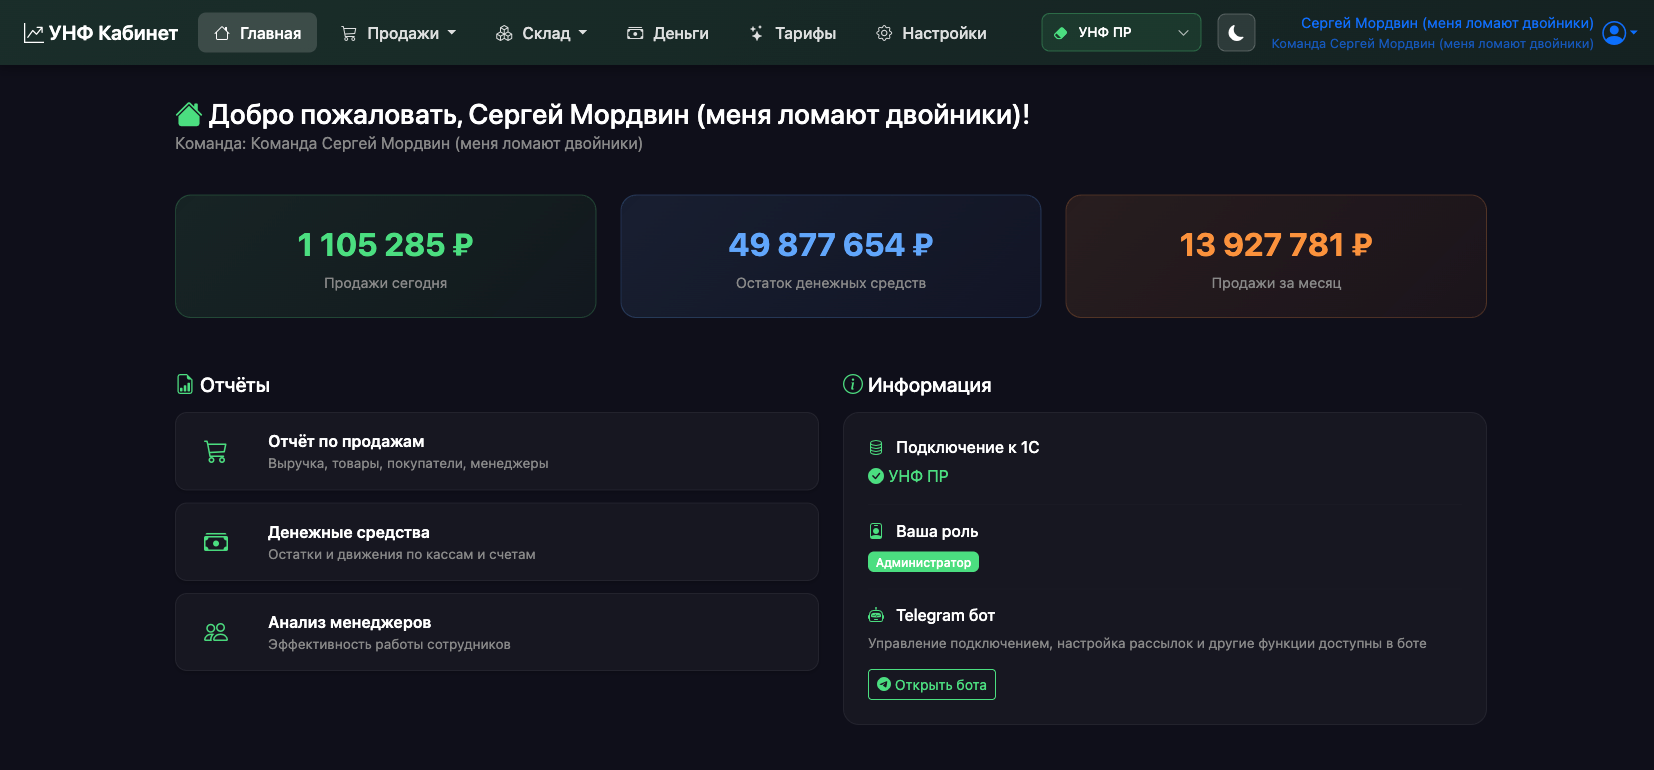Expand the Продажи dropdown menu

click(398, 32)
